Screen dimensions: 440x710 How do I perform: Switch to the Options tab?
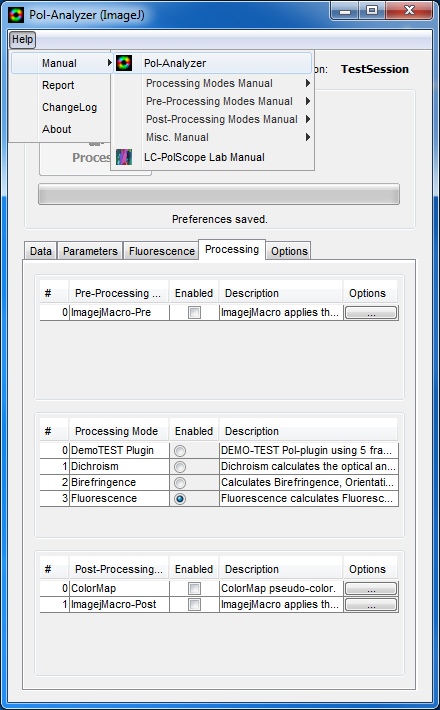tap(289, 251)
